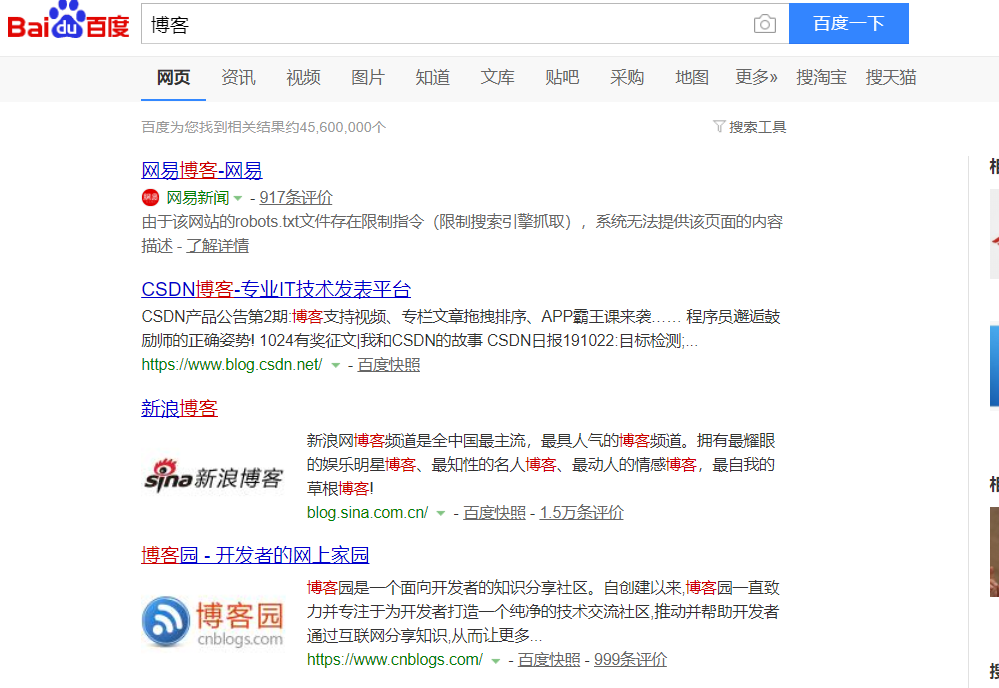
Task: Click the https://www.blog.csdn.net/ URL
Action: (x=232, y=364)
